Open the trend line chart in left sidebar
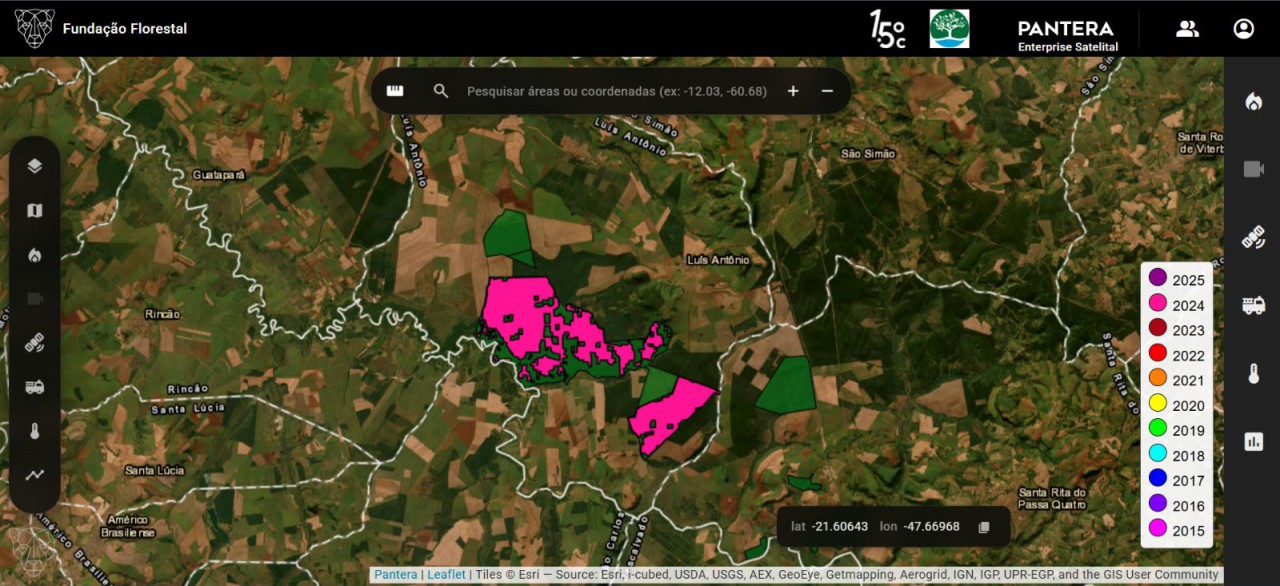The width and height of the screenshot is (1280, 586). pos(35,475)
